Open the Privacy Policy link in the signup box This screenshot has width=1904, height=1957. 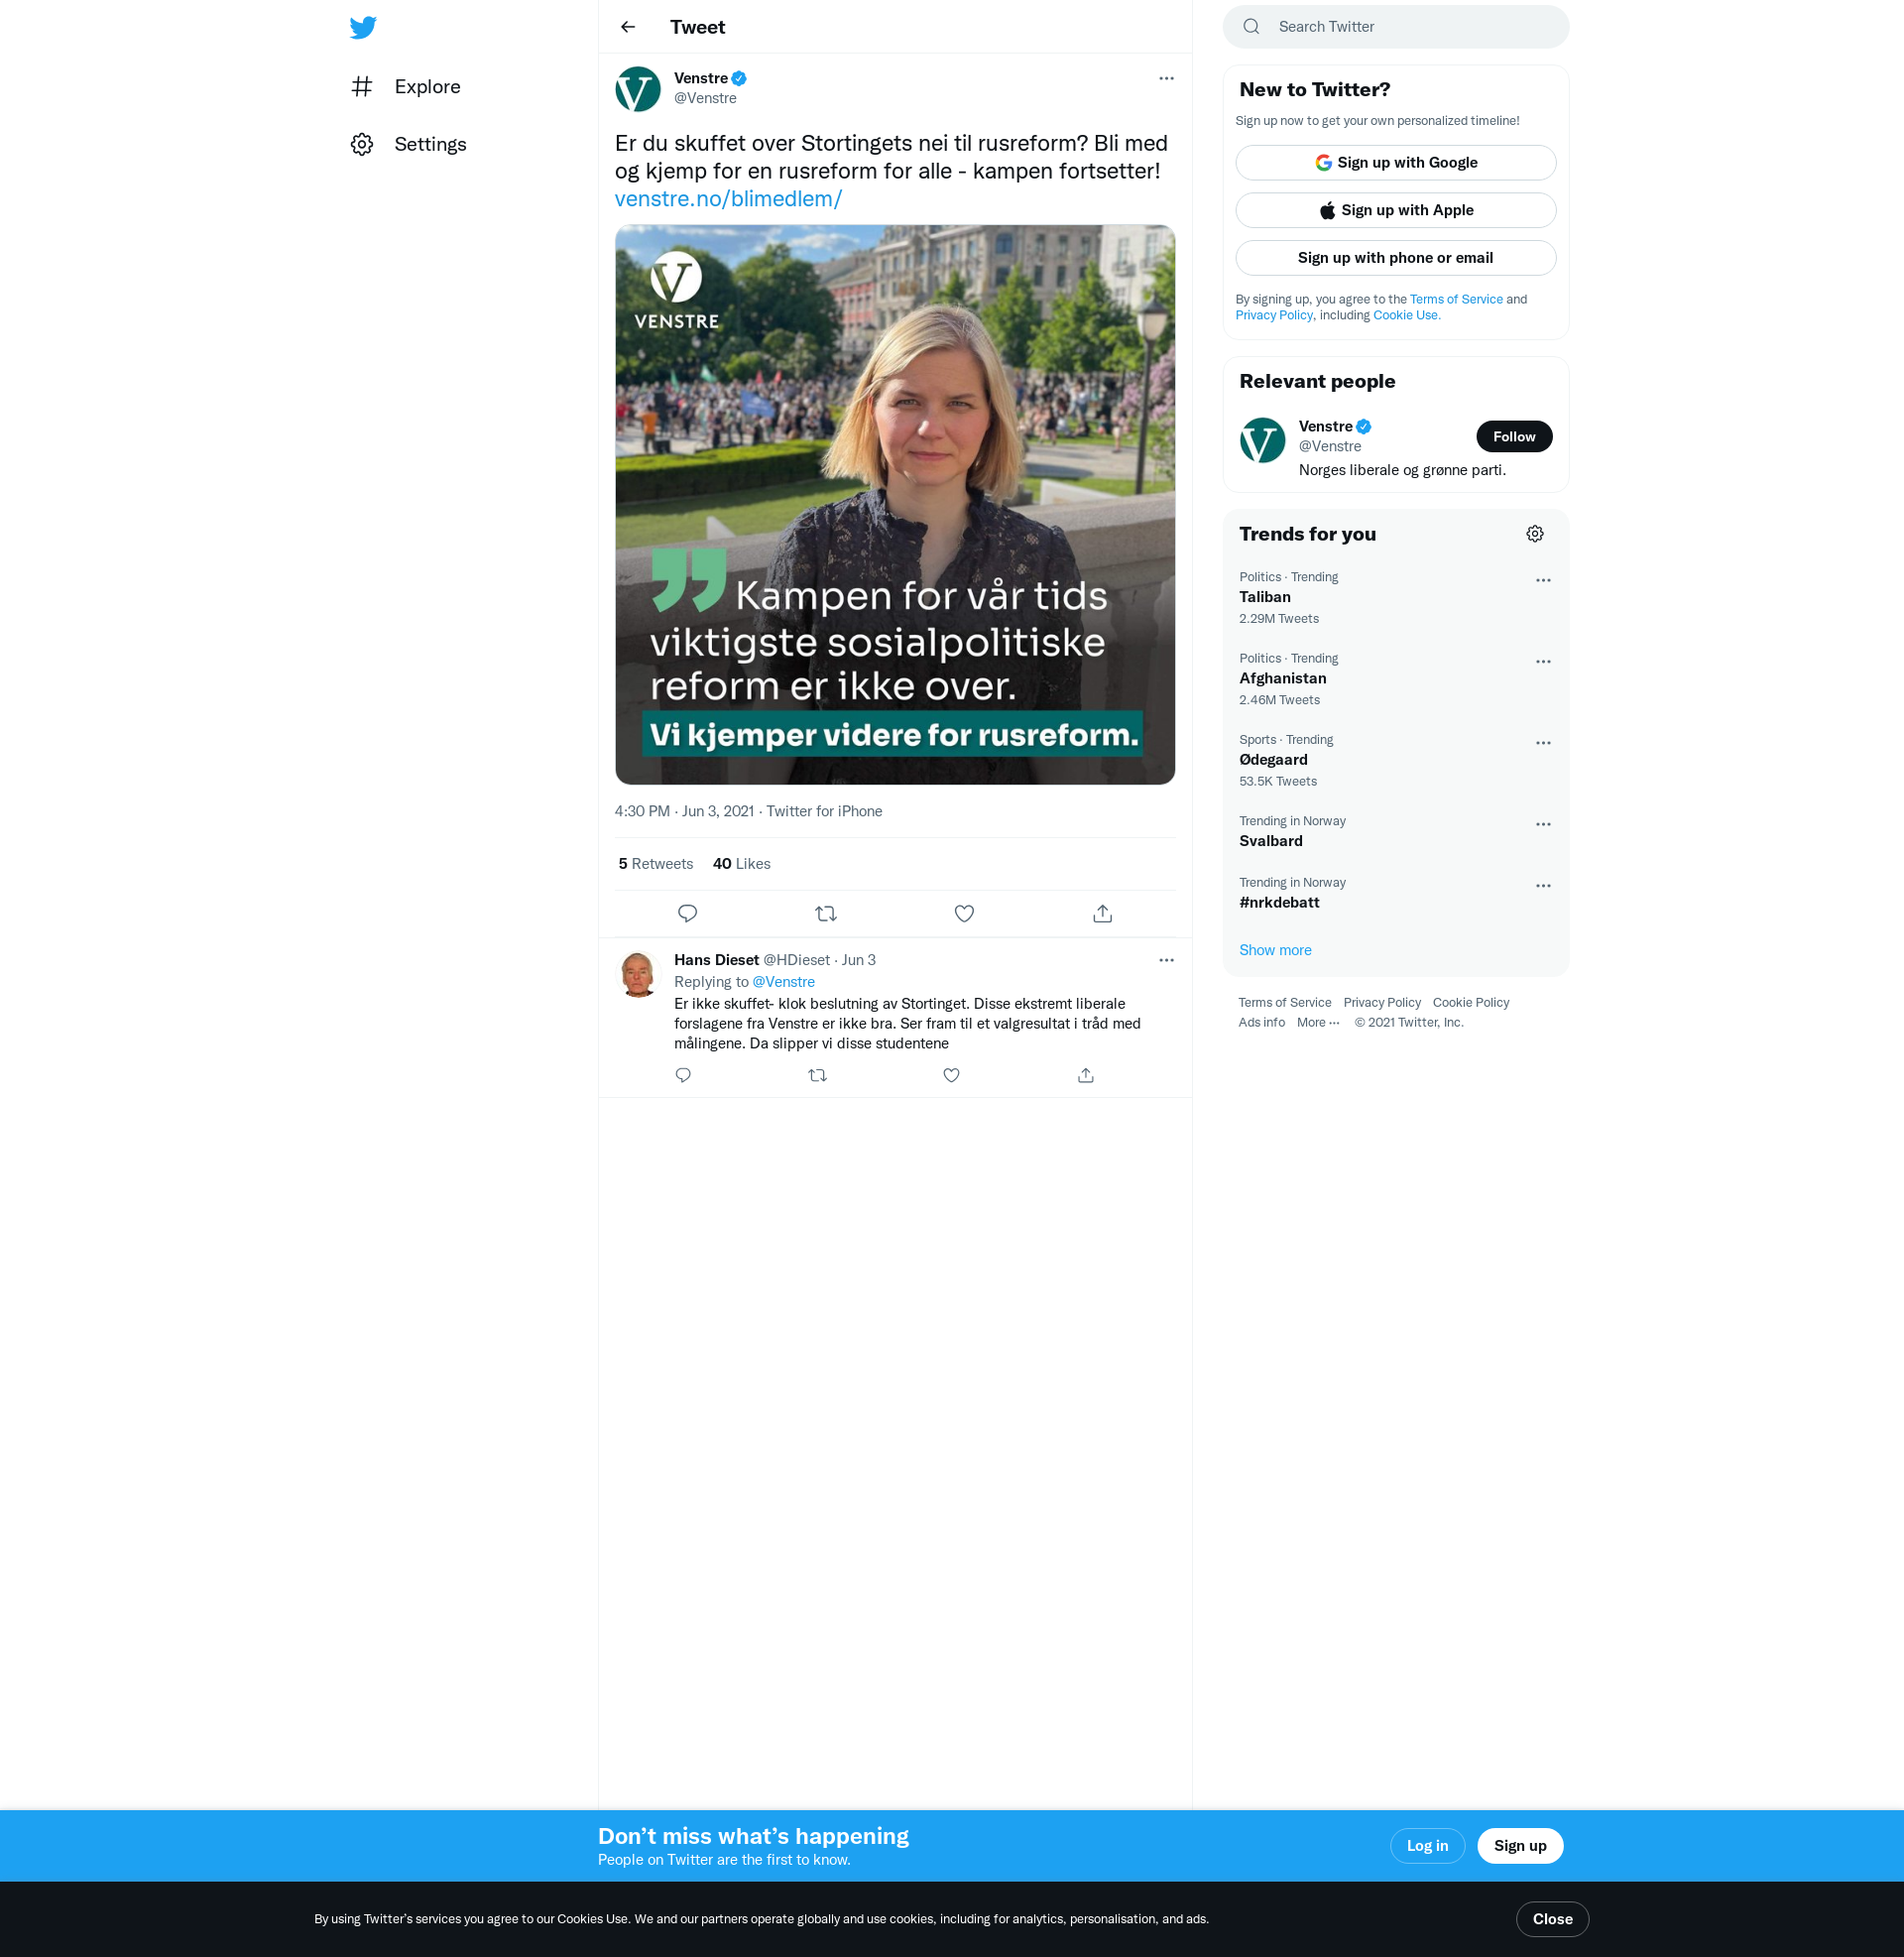(x=1274, y=315)
